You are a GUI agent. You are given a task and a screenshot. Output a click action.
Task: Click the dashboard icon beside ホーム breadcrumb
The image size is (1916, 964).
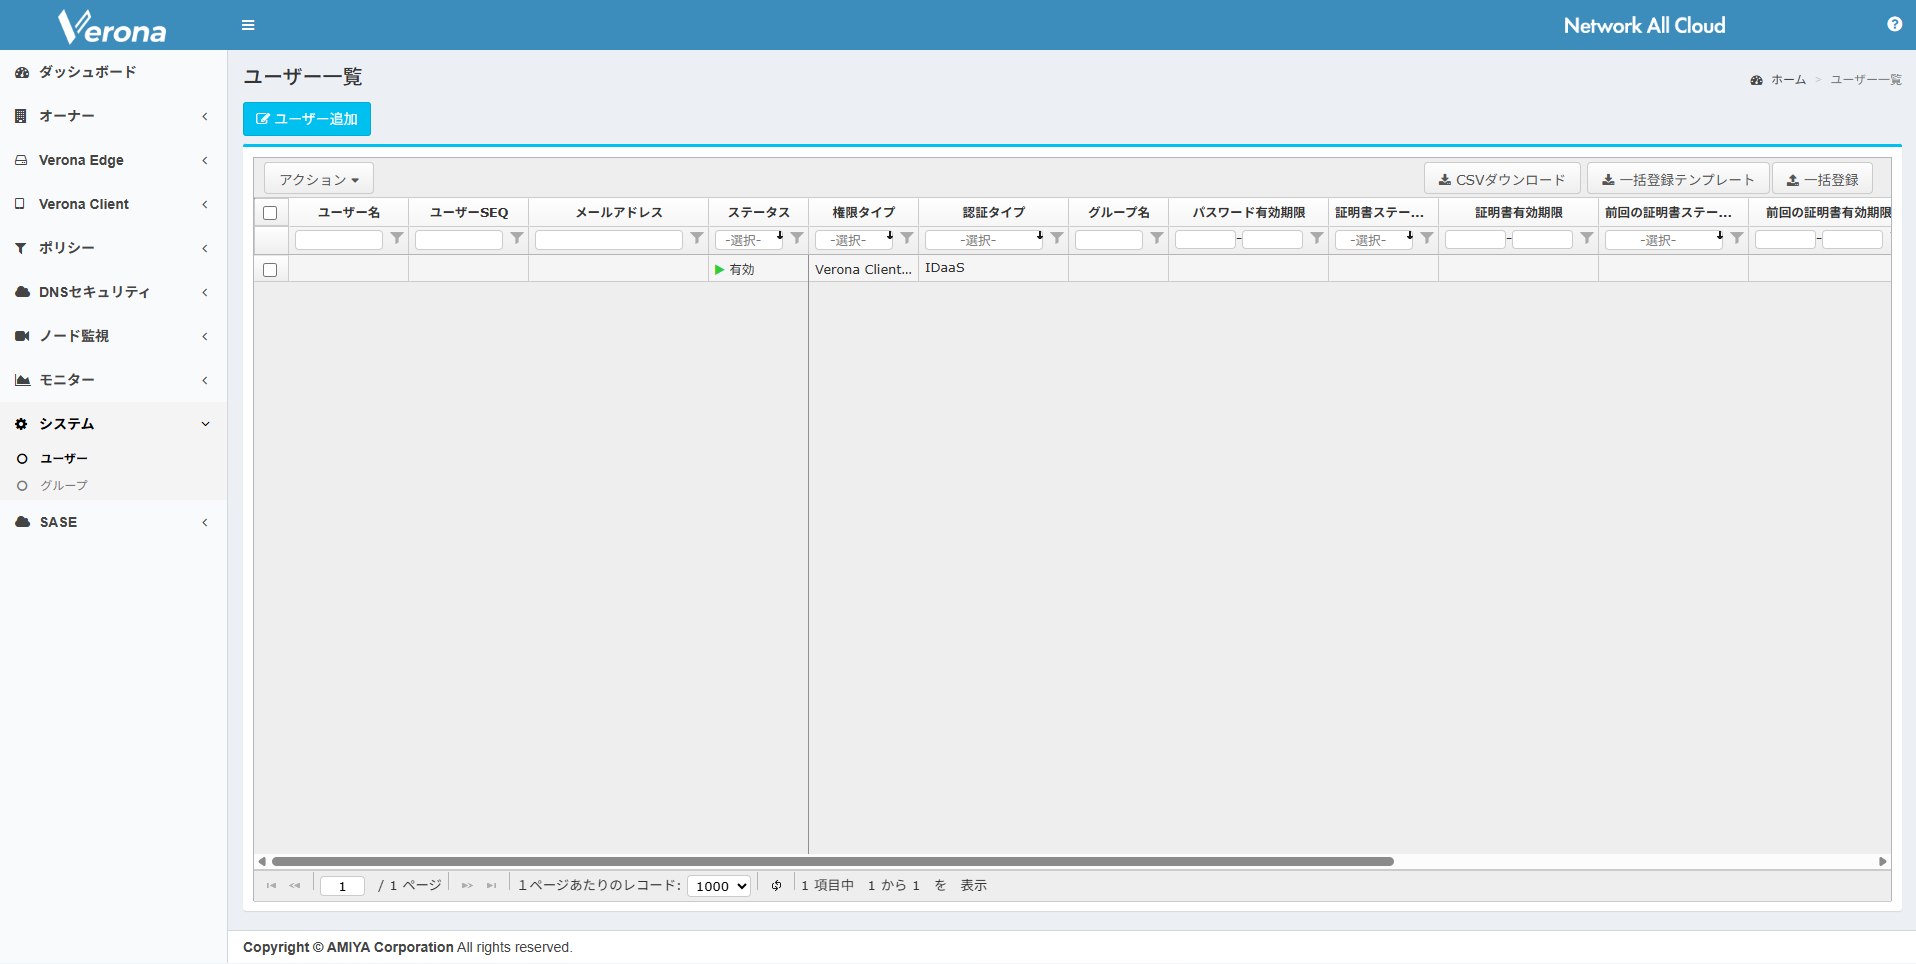pos(1756,80)
